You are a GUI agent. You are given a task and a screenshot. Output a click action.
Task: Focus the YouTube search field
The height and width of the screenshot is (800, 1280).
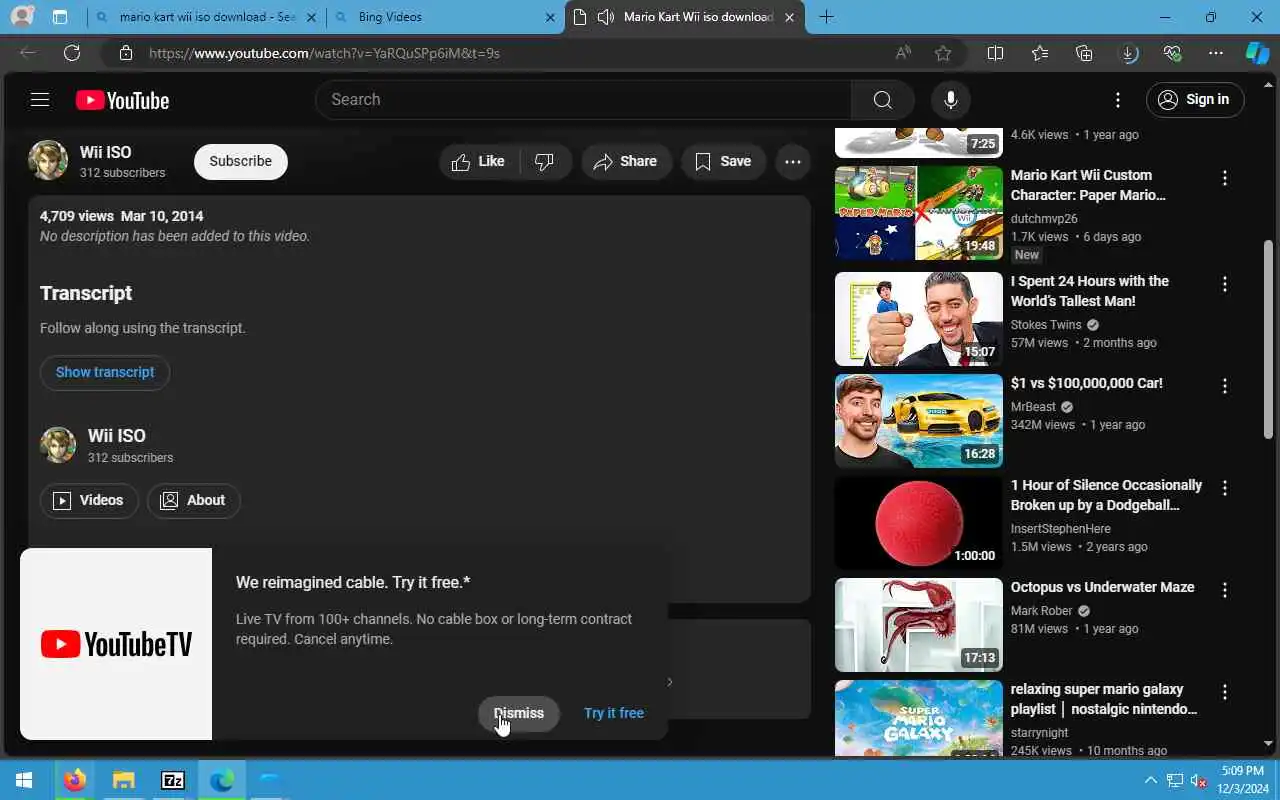(x=583, y=99)
